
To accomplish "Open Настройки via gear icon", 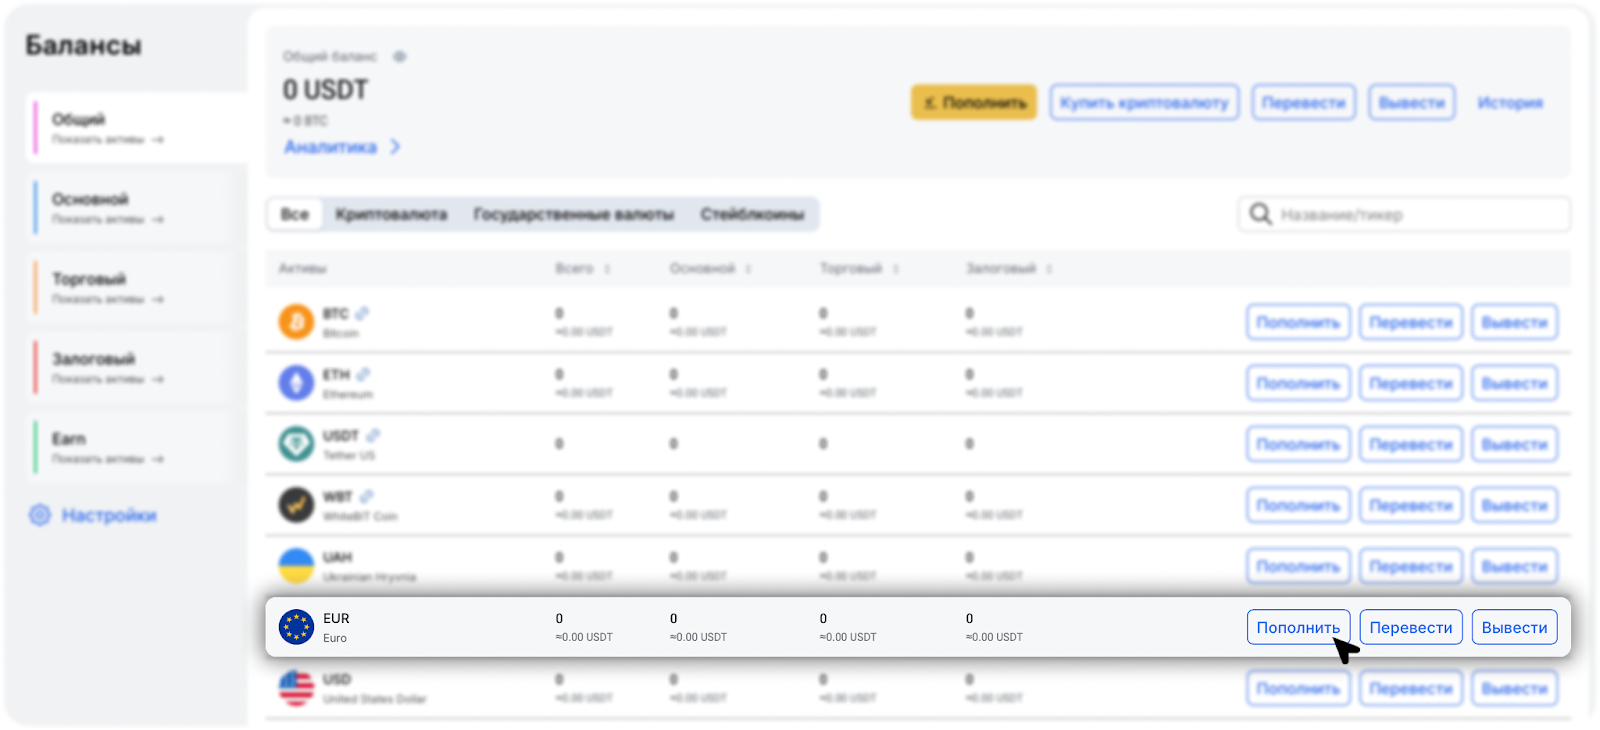I will click(x=40, y=515).
